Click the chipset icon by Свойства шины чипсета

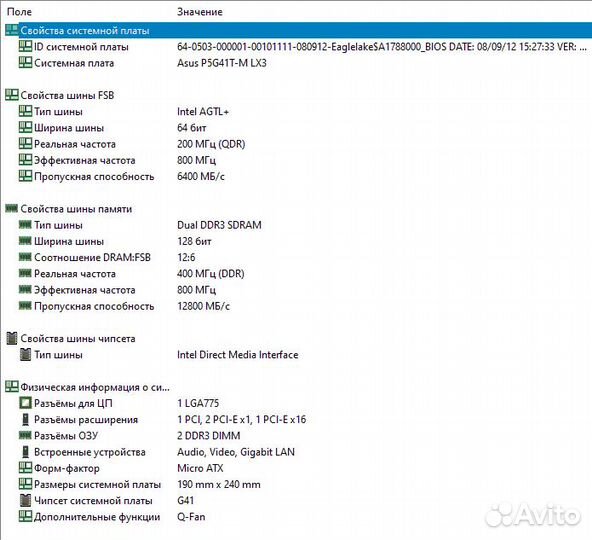click(12, 338)
